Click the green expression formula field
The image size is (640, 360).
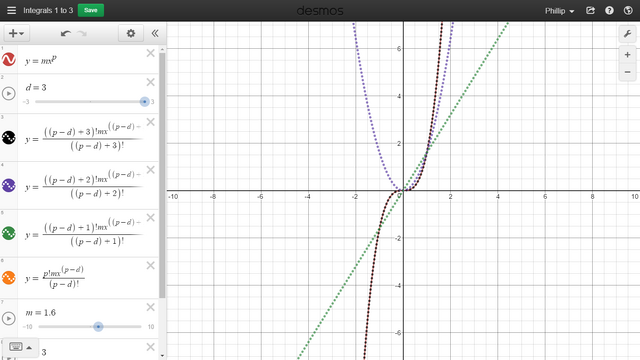tap(84, 233)
